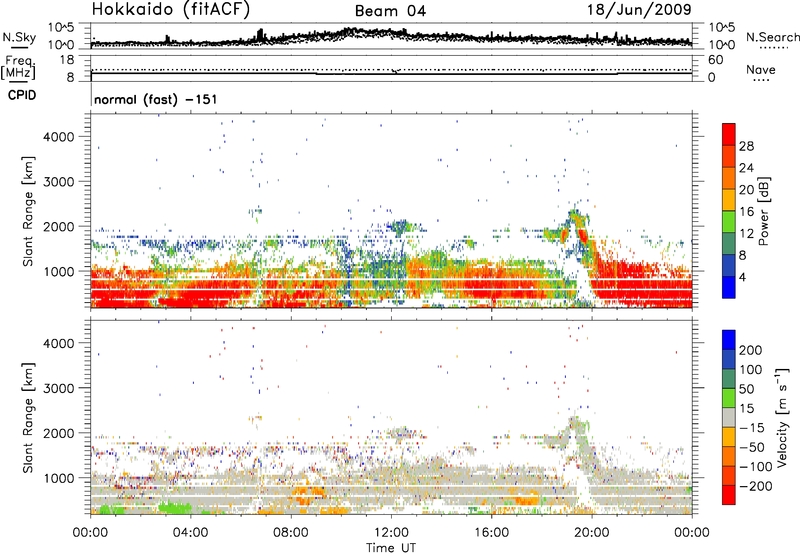Screen dimensions: 800x554
Task: Click the '2000' range tick of power panel
Action: click(x=59, y=226)
